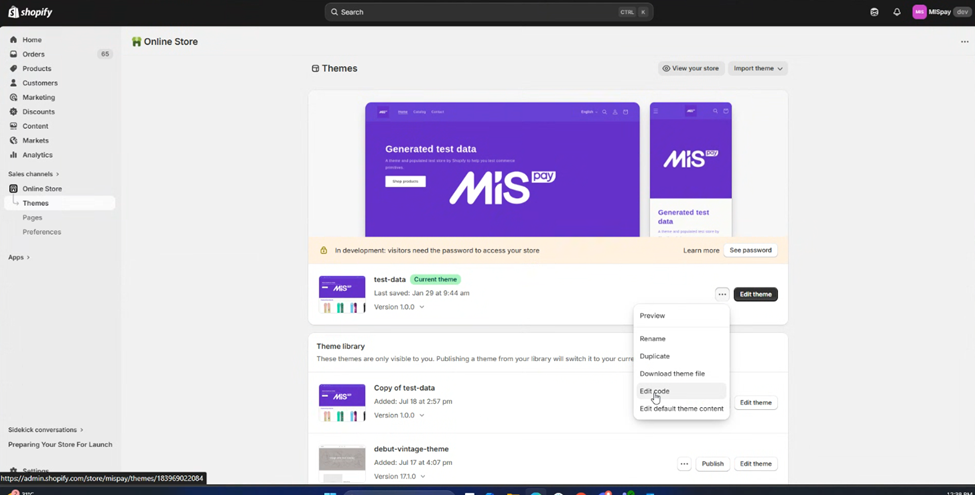
Task: Open Import theme dropdown
Action: 757,68
